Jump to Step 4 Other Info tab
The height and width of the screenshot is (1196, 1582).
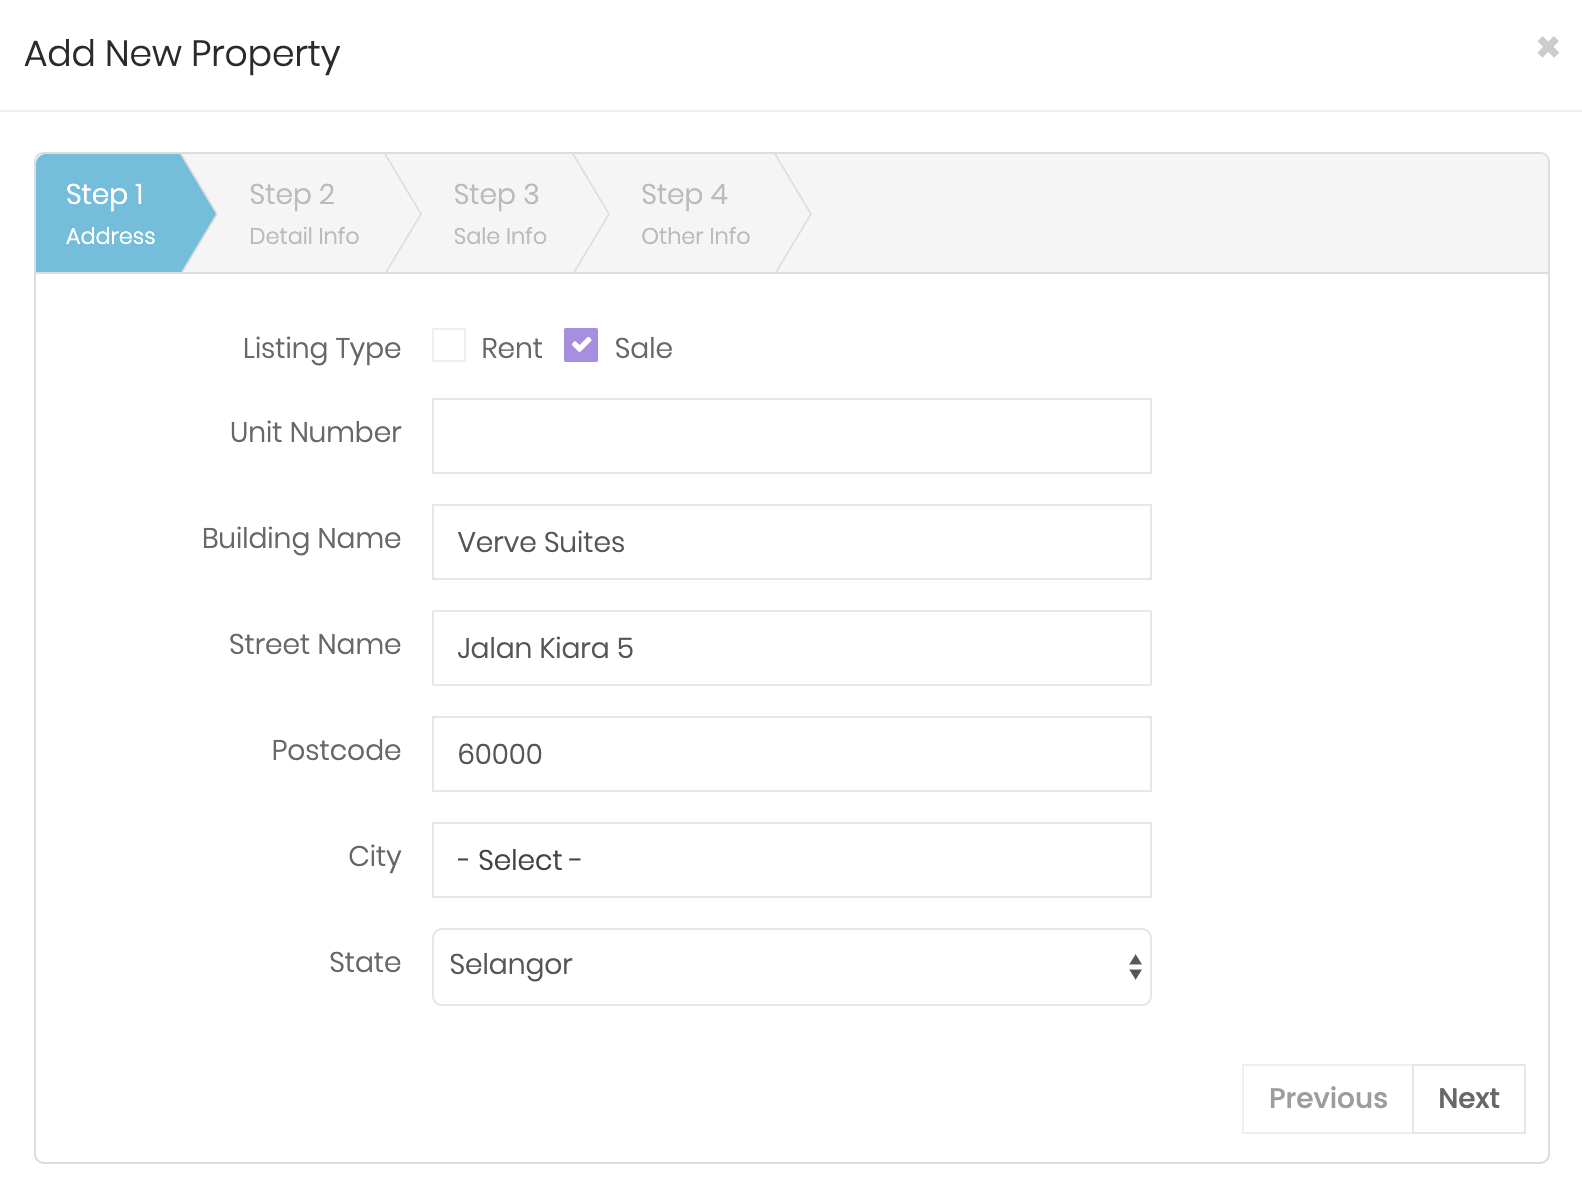[x=695, y=214]
